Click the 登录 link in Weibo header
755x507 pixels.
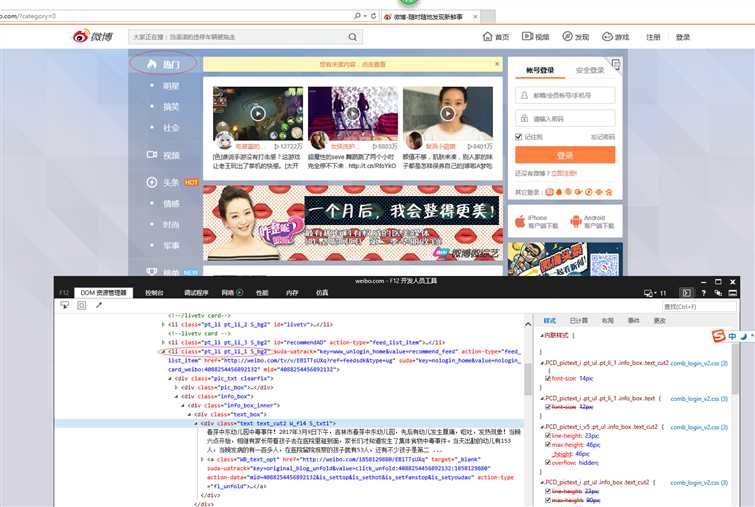point(683,37)
